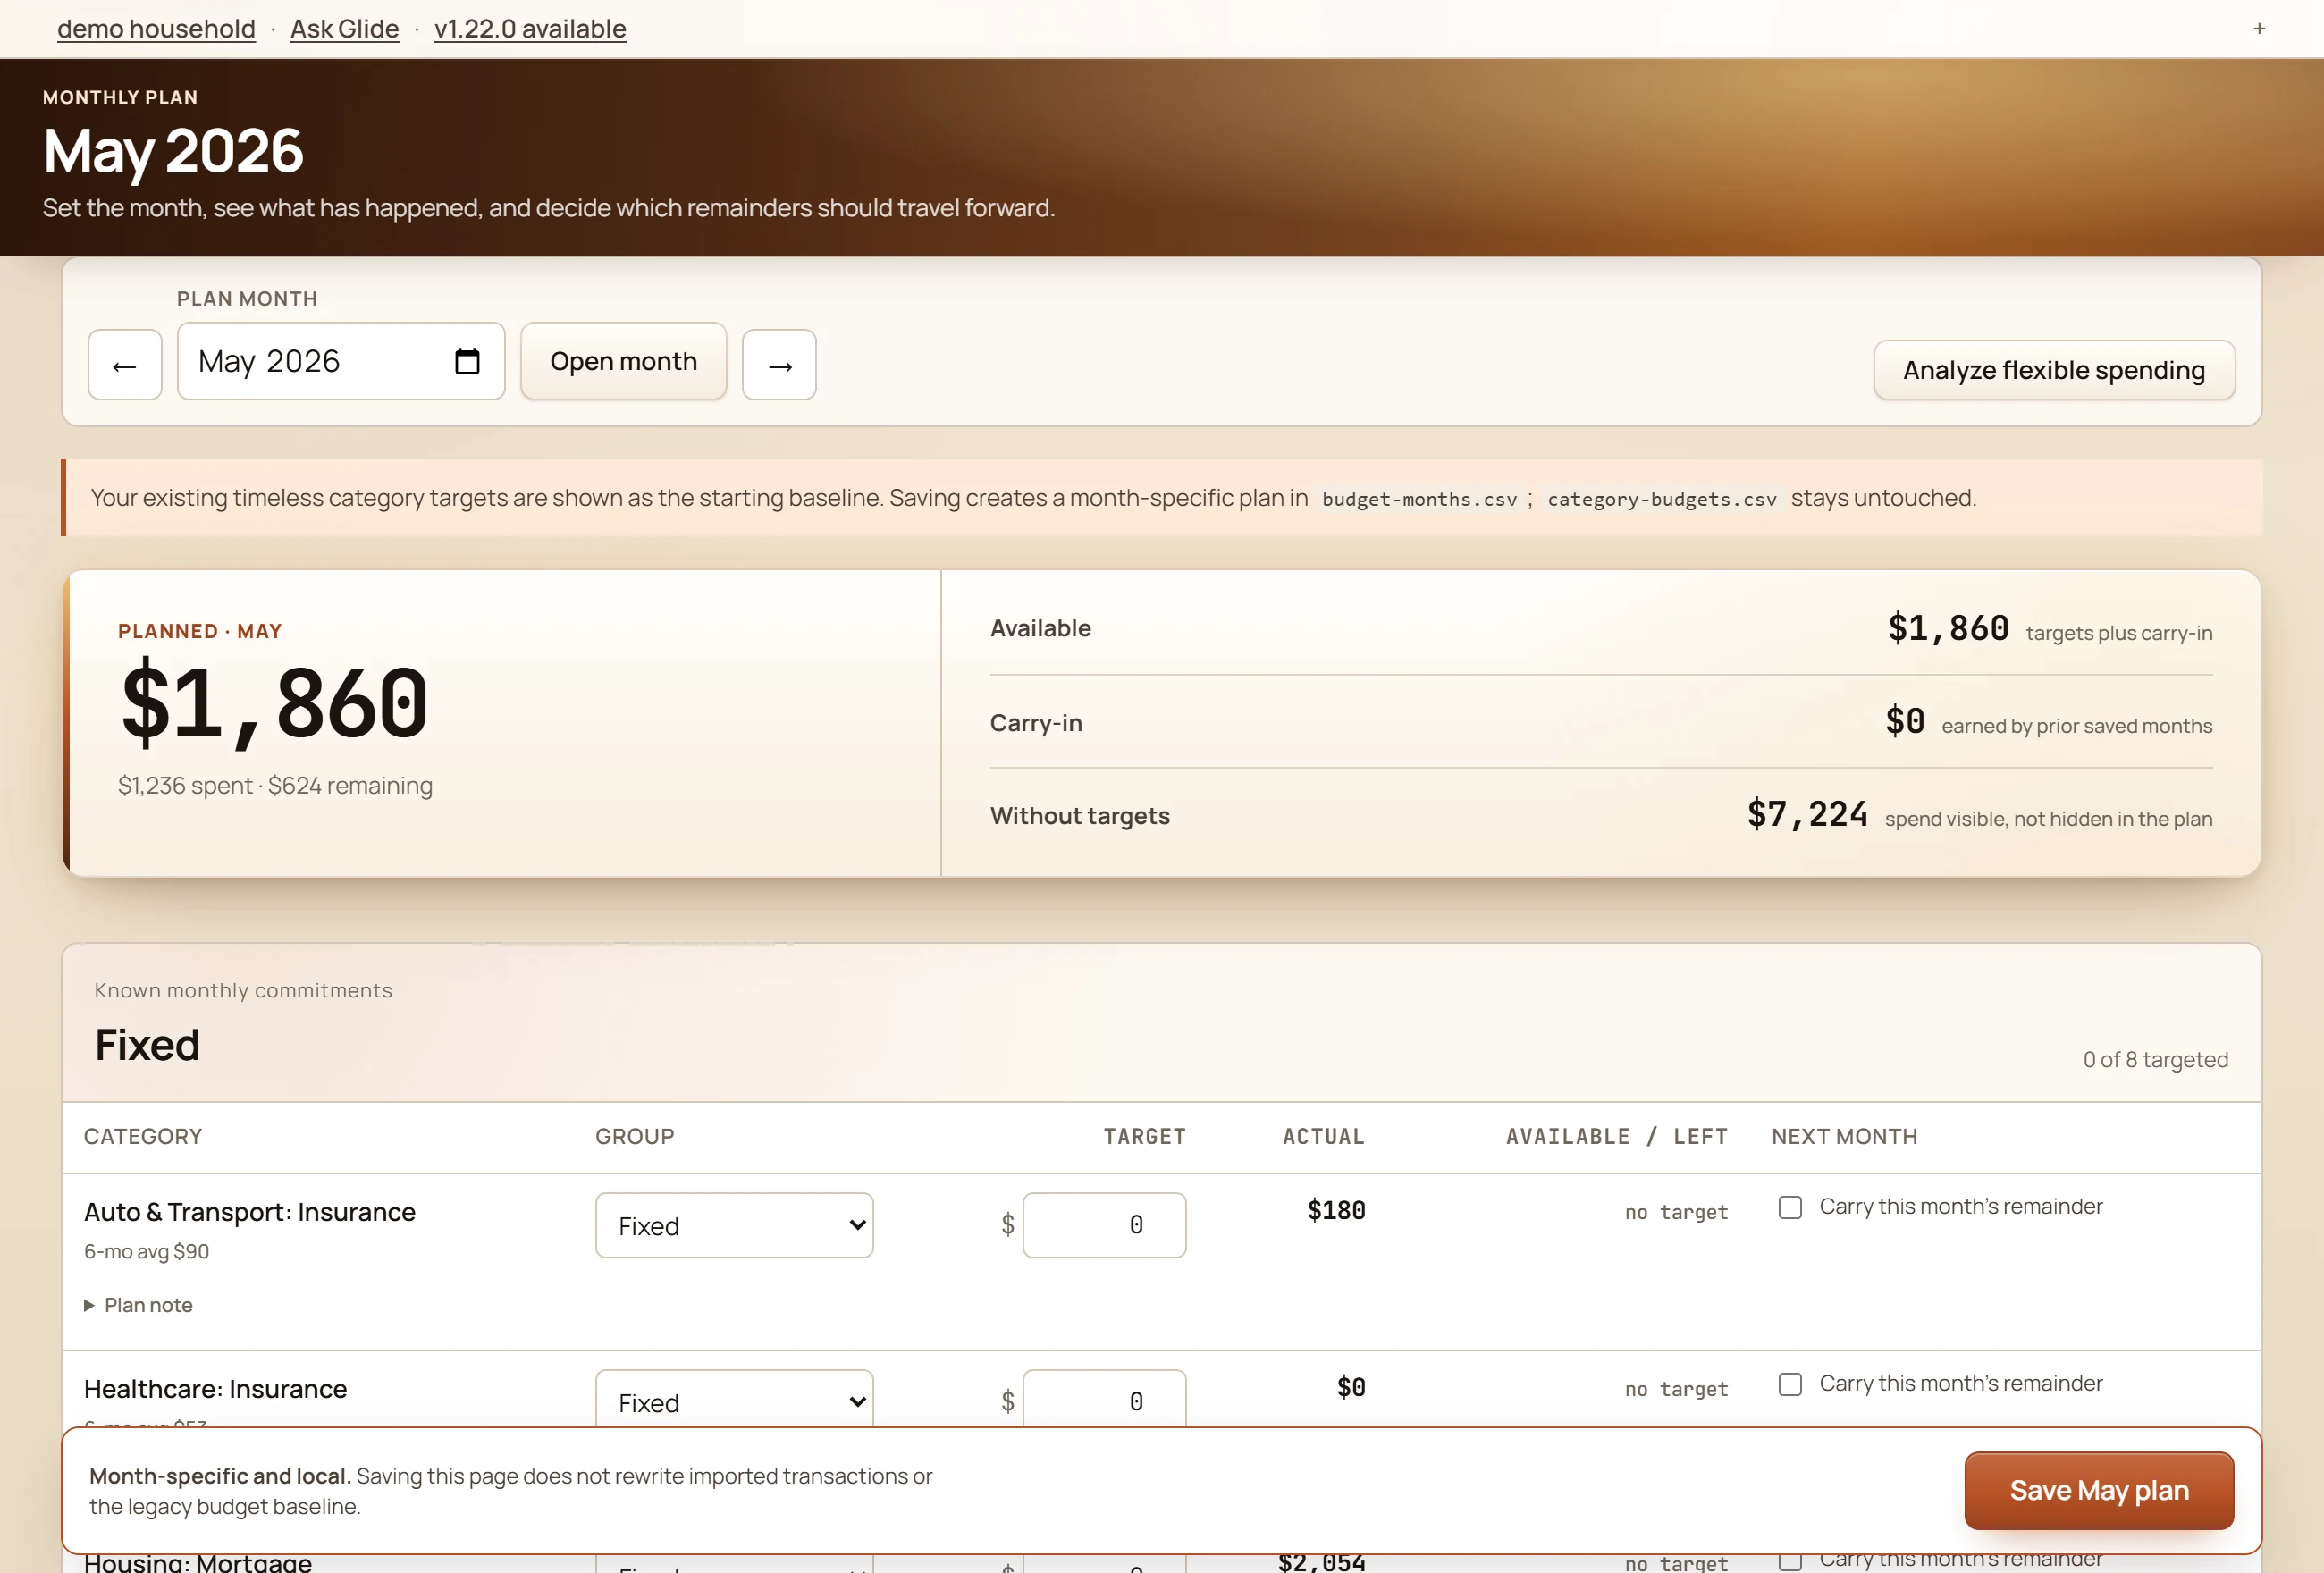Click the $7,224 without targets value
Screen dimensions: 2324x1573
point(1807,814)
